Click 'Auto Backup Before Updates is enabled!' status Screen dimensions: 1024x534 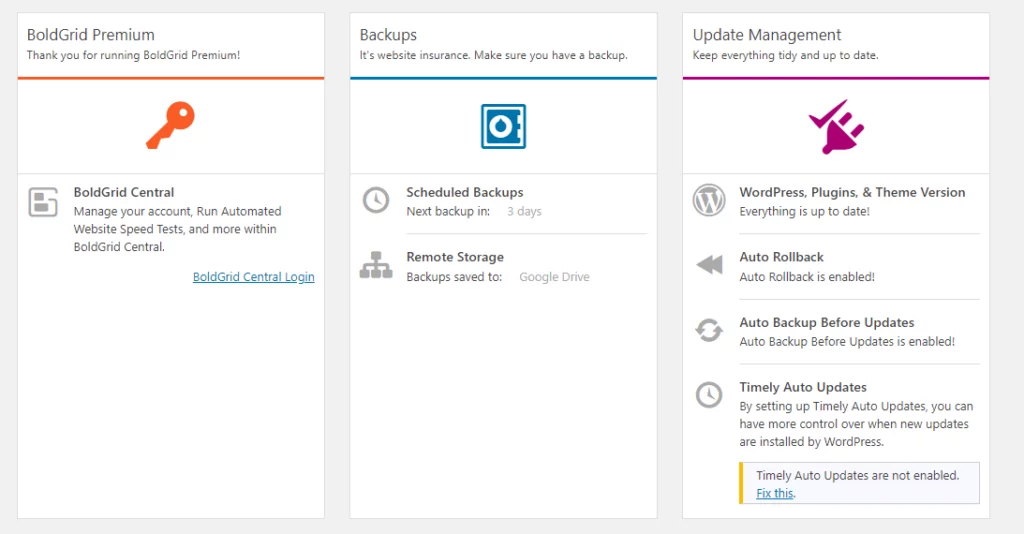click(847, 341)
